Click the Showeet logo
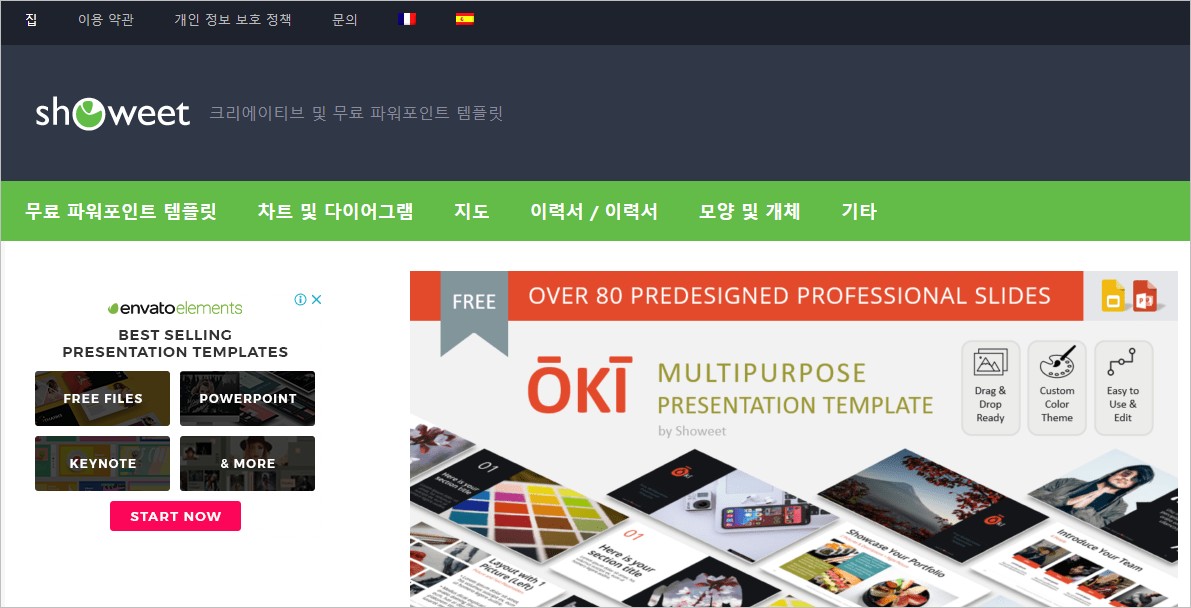1191x608 pixels. tap(112, 114)
